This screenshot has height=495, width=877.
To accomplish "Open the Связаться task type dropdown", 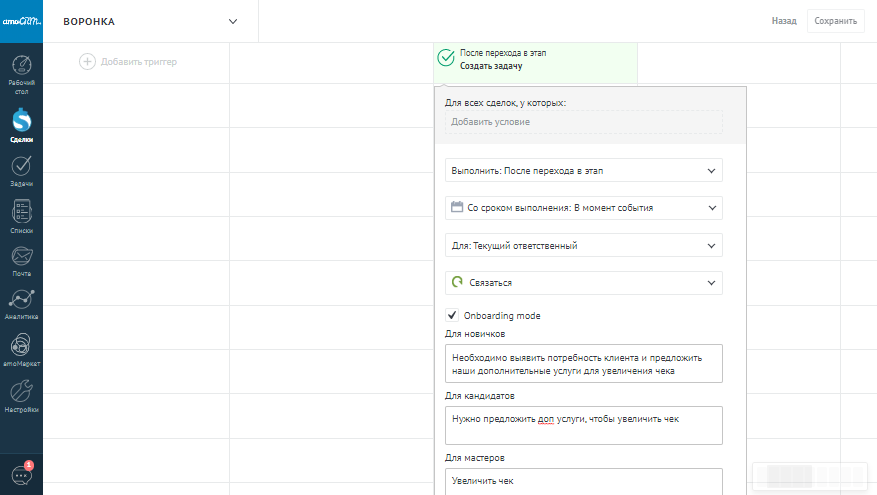I will pyautogui.click(x=583, y=283).
